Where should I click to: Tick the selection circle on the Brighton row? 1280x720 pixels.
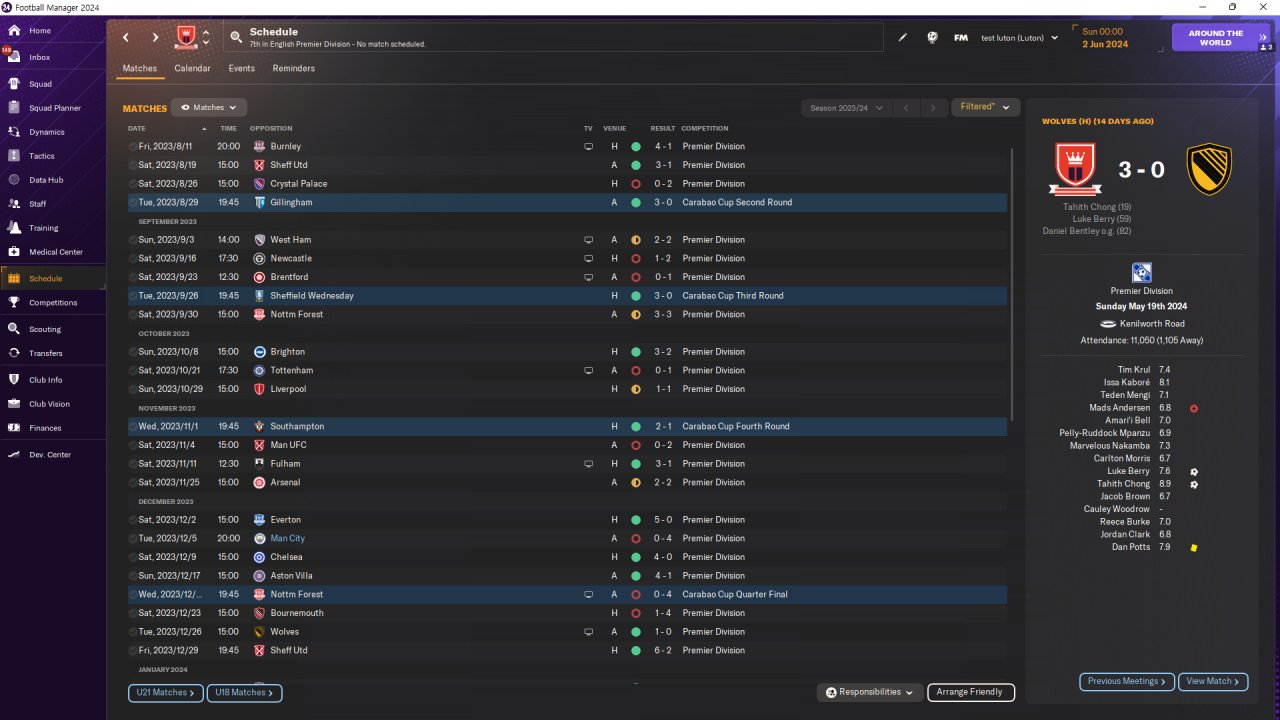click(133, 352)
